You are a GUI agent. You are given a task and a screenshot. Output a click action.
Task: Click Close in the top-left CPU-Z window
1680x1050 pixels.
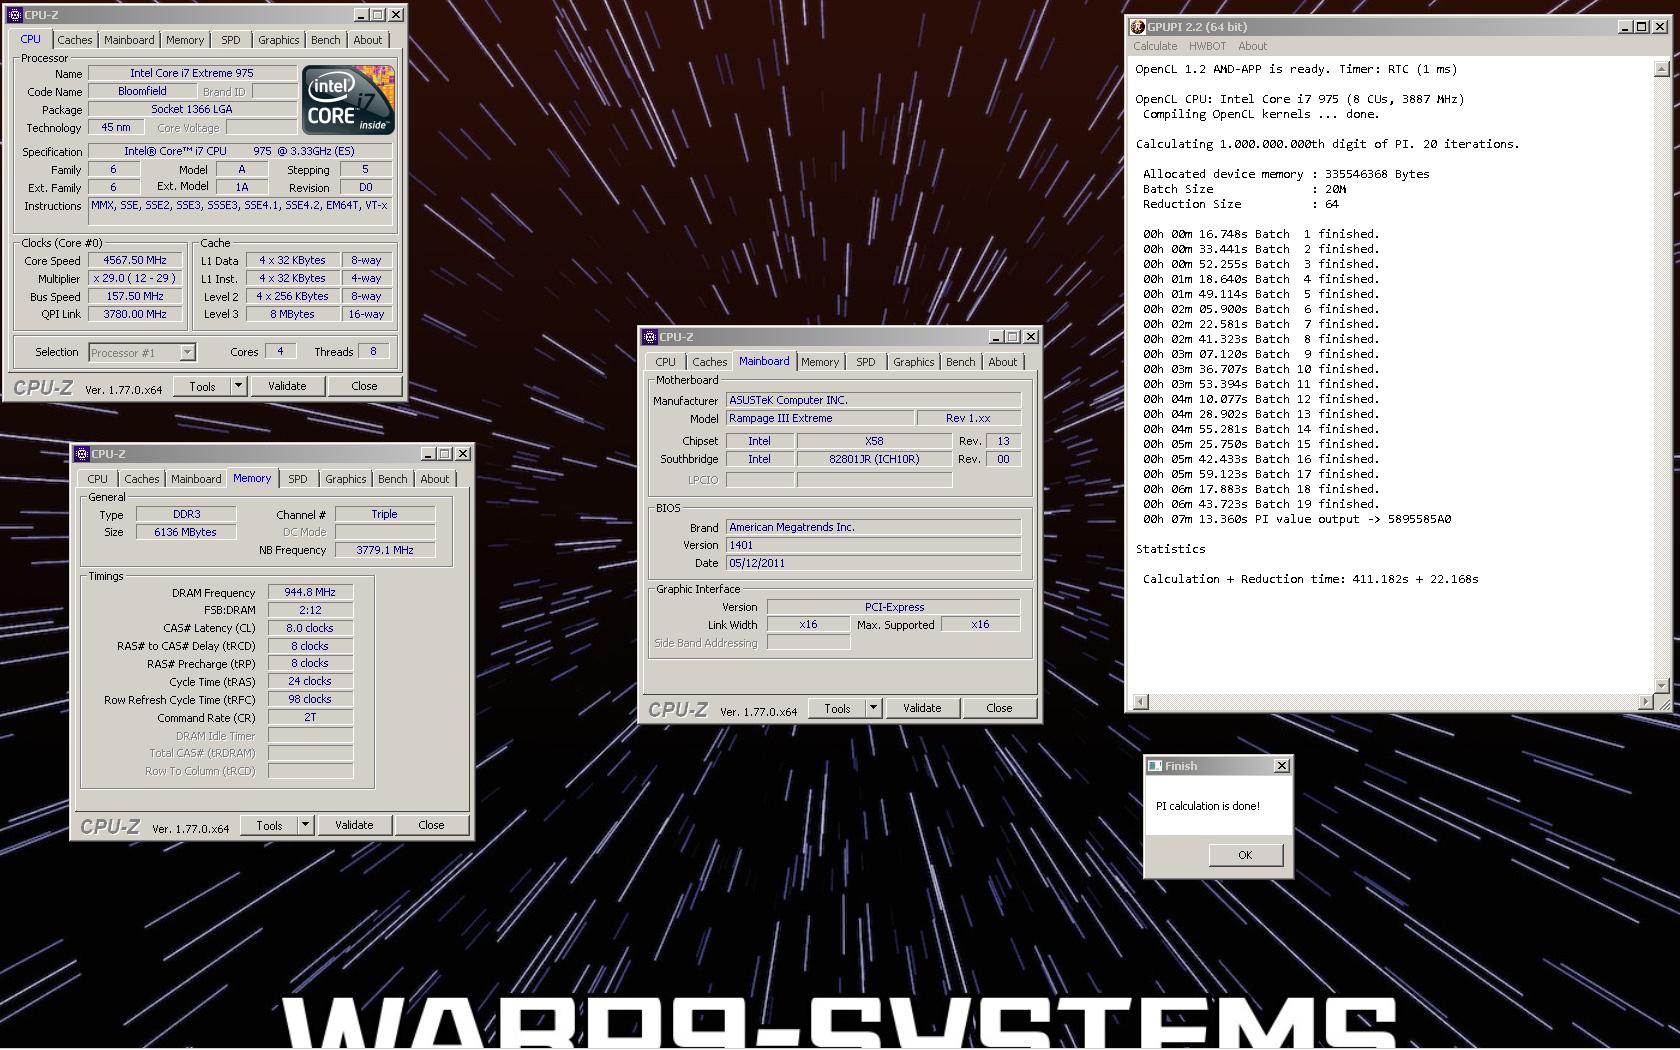pyautogui.click(x=364, y=386)
